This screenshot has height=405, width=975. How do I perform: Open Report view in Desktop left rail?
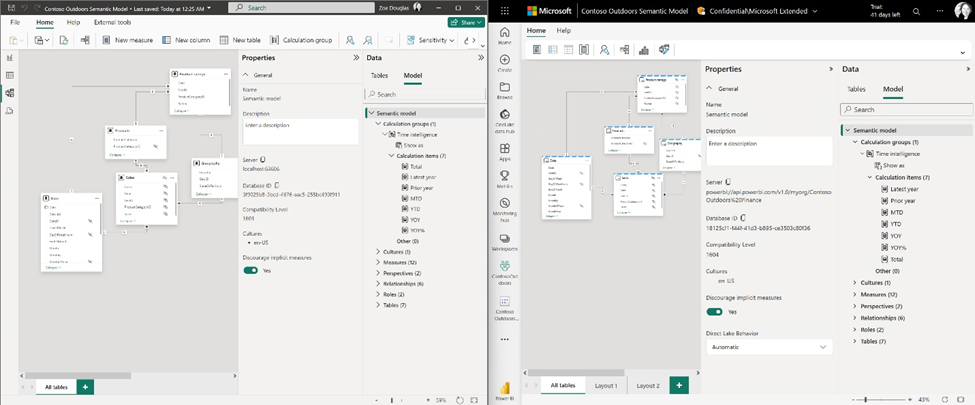pyautogui.click(x=9, y=57)
